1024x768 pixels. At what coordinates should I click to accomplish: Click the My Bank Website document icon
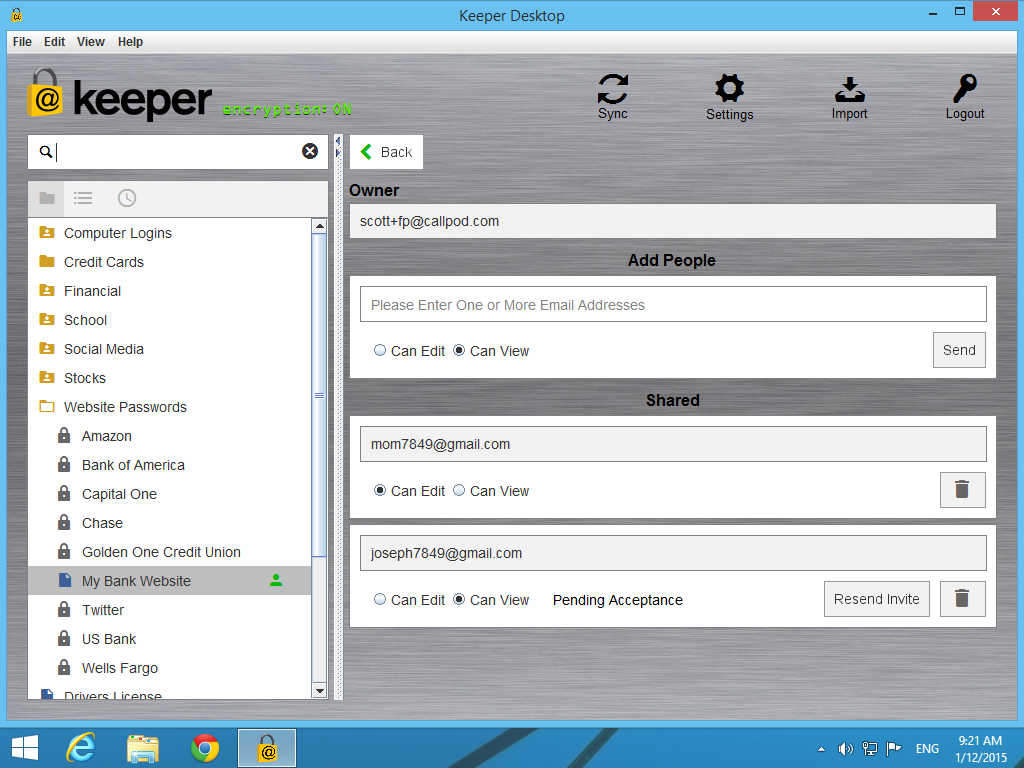(x=65, y=580)
